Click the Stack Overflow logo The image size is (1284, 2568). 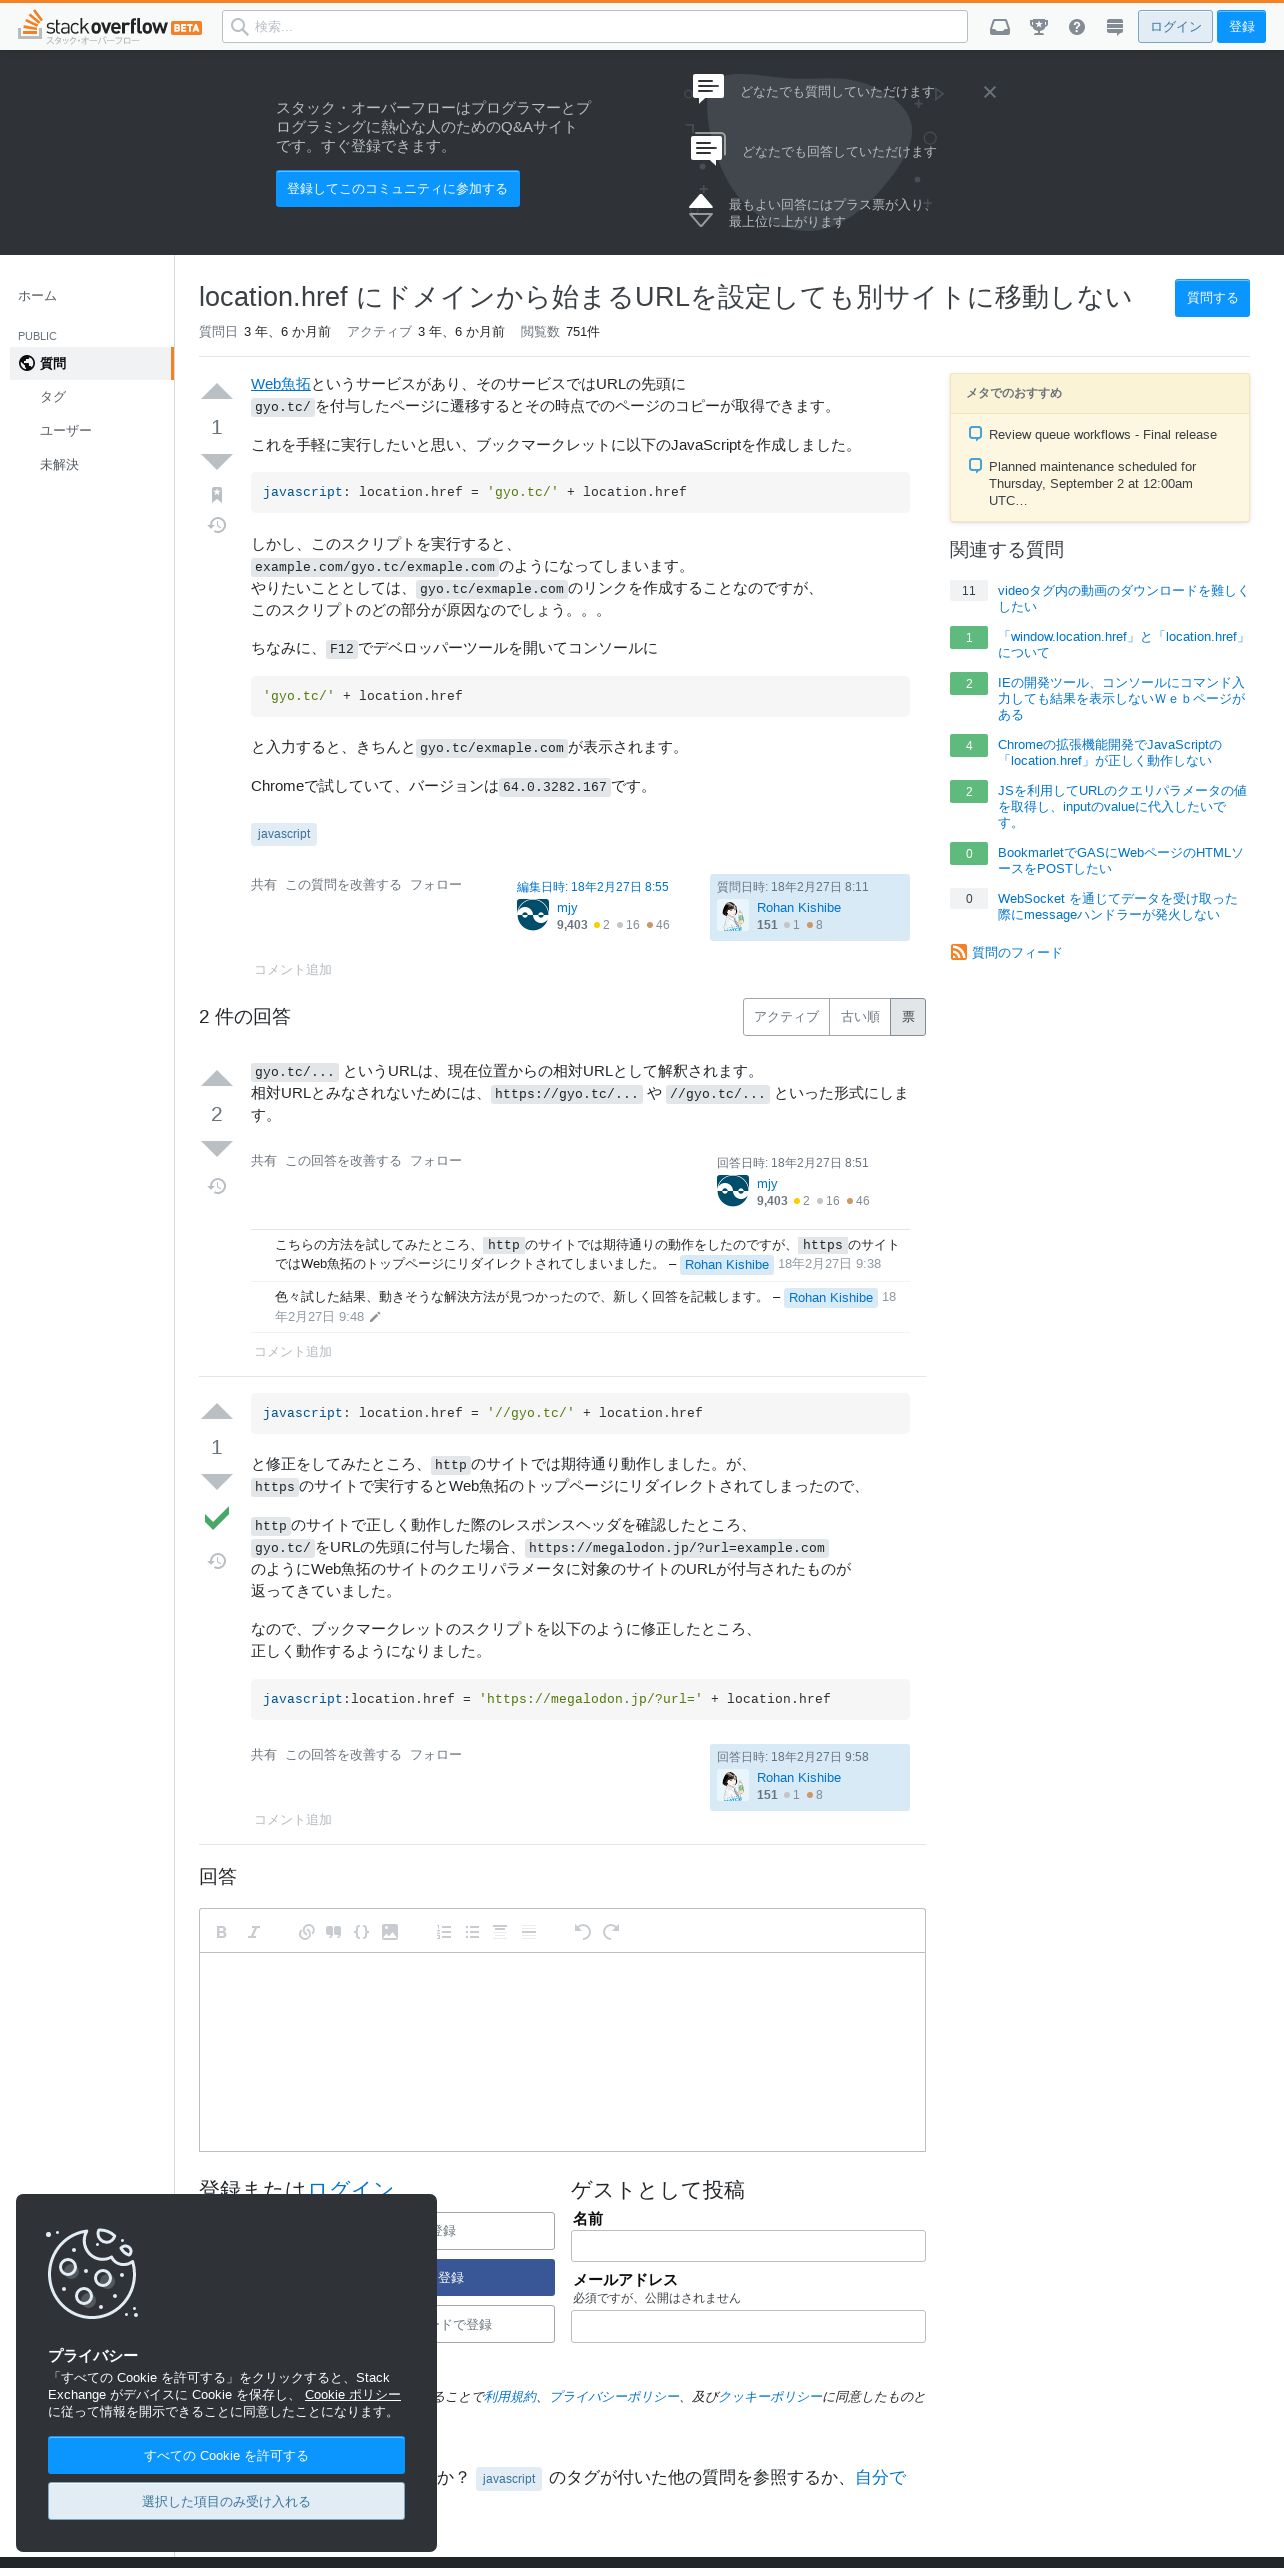pyautogui.click(x=110, y=27)
